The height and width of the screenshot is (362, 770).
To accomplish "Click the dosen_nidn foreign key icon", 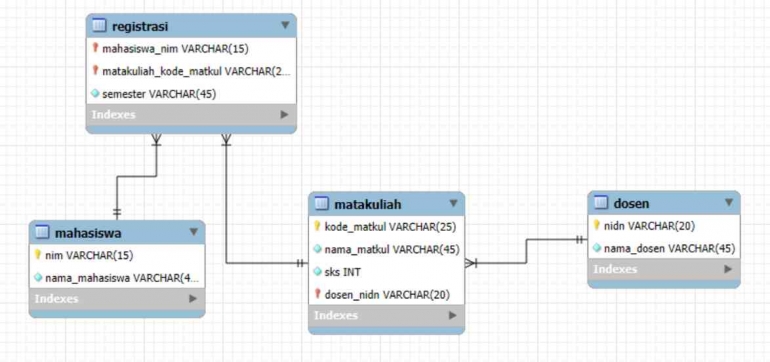I will point(317,294).
